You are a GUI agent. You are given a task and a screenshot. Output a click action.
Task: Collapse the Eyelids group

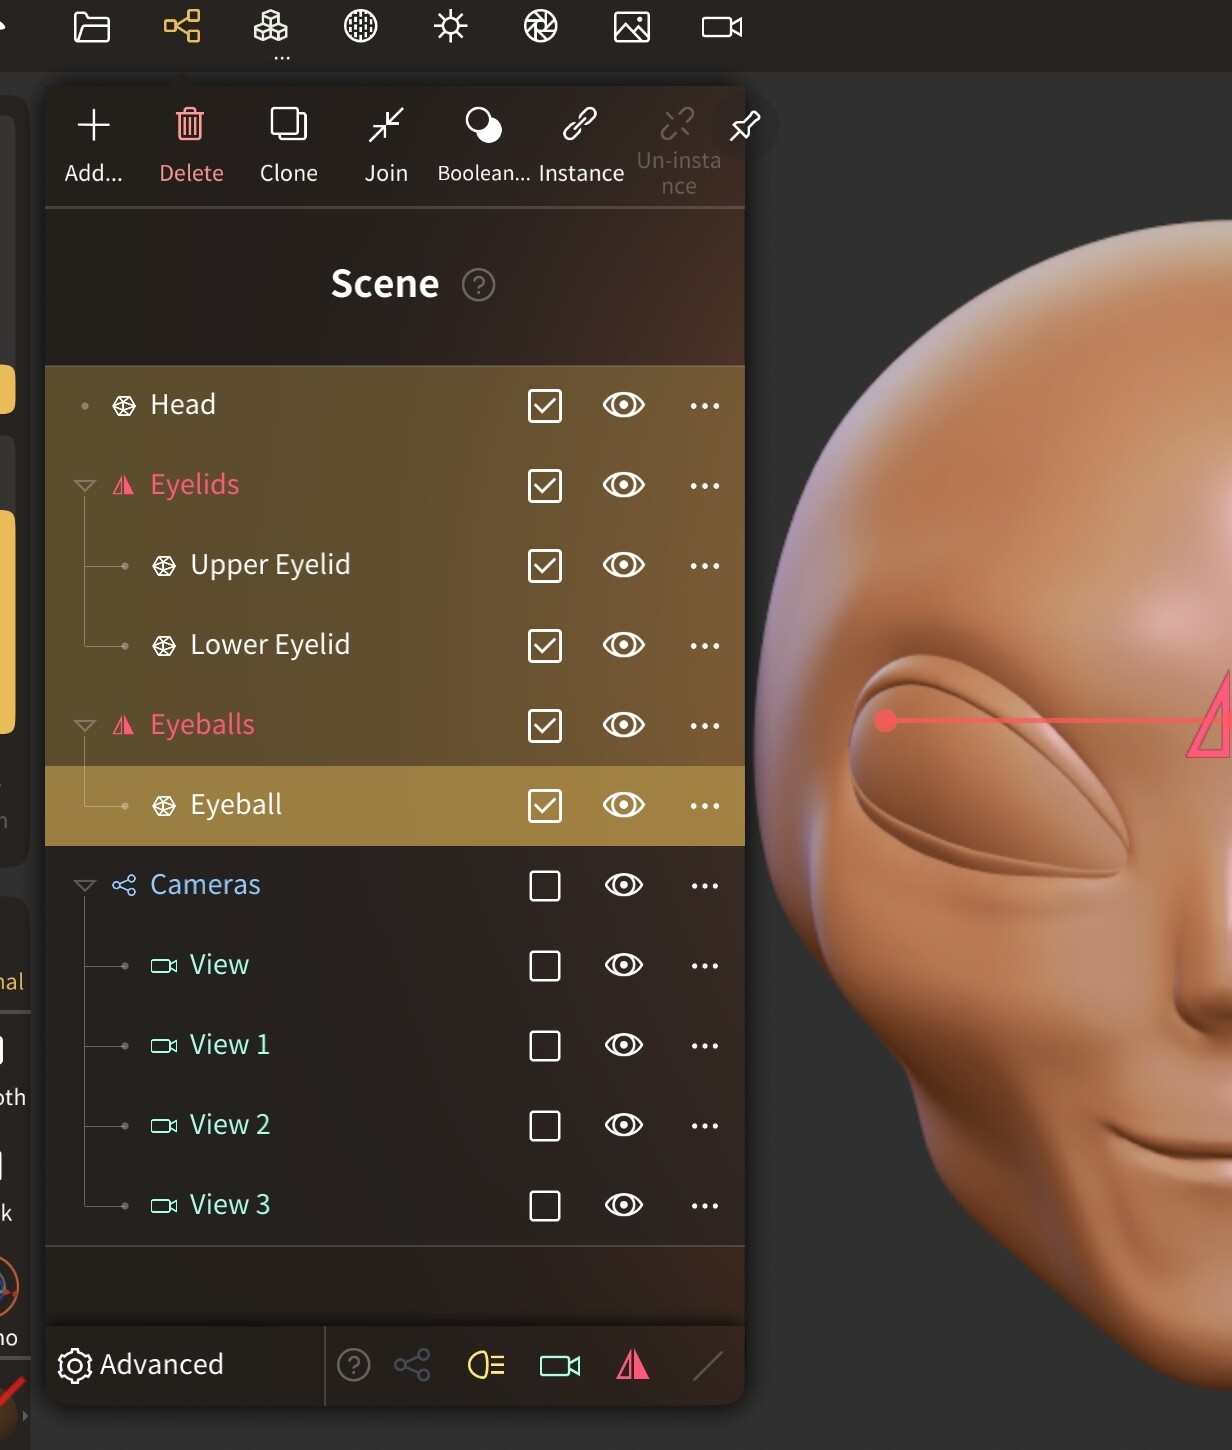point(85,486)
